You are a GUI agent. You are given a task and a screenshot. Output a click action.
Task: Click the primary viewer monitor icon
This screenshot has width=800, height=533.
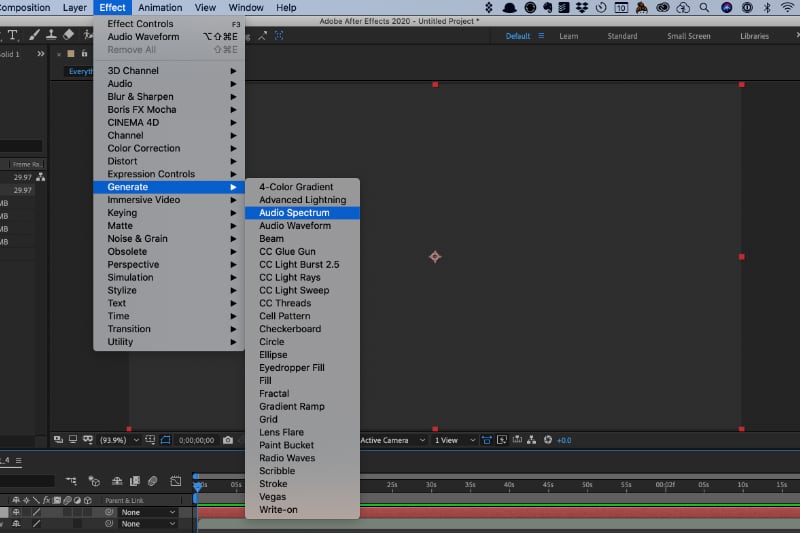(73, 440)
